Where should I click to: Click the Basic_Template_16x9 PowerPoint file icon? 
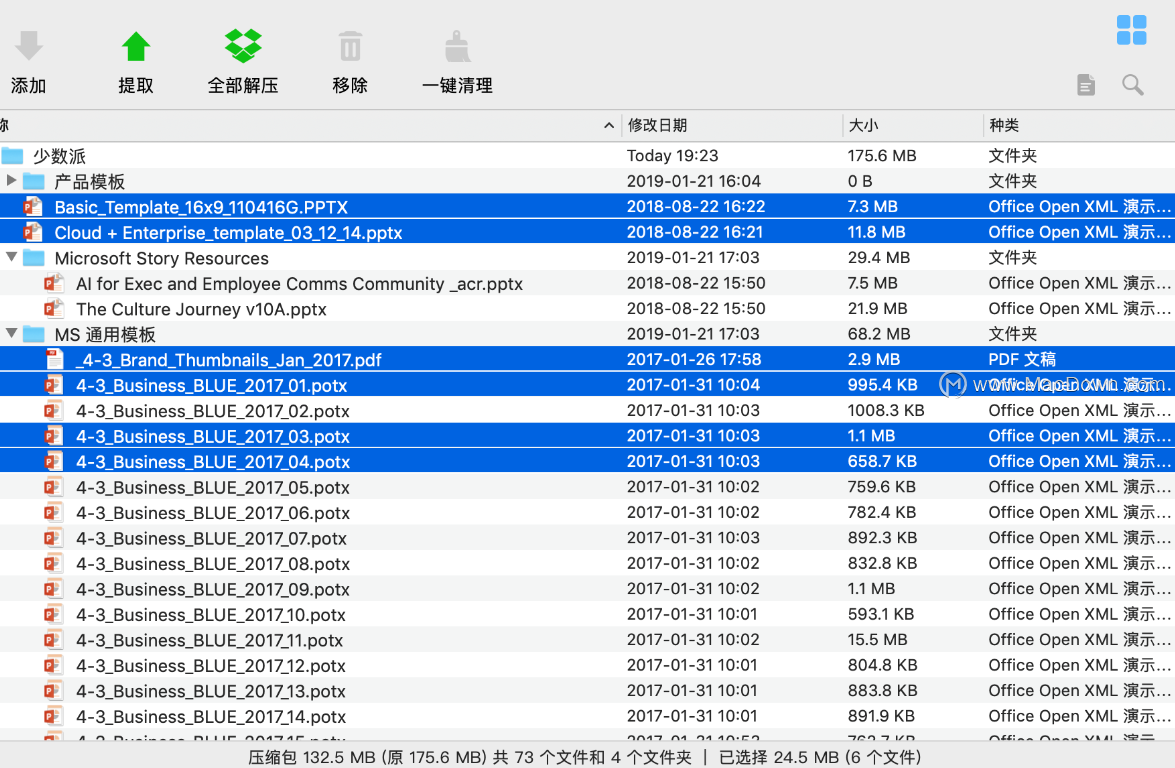click(32, 207)
